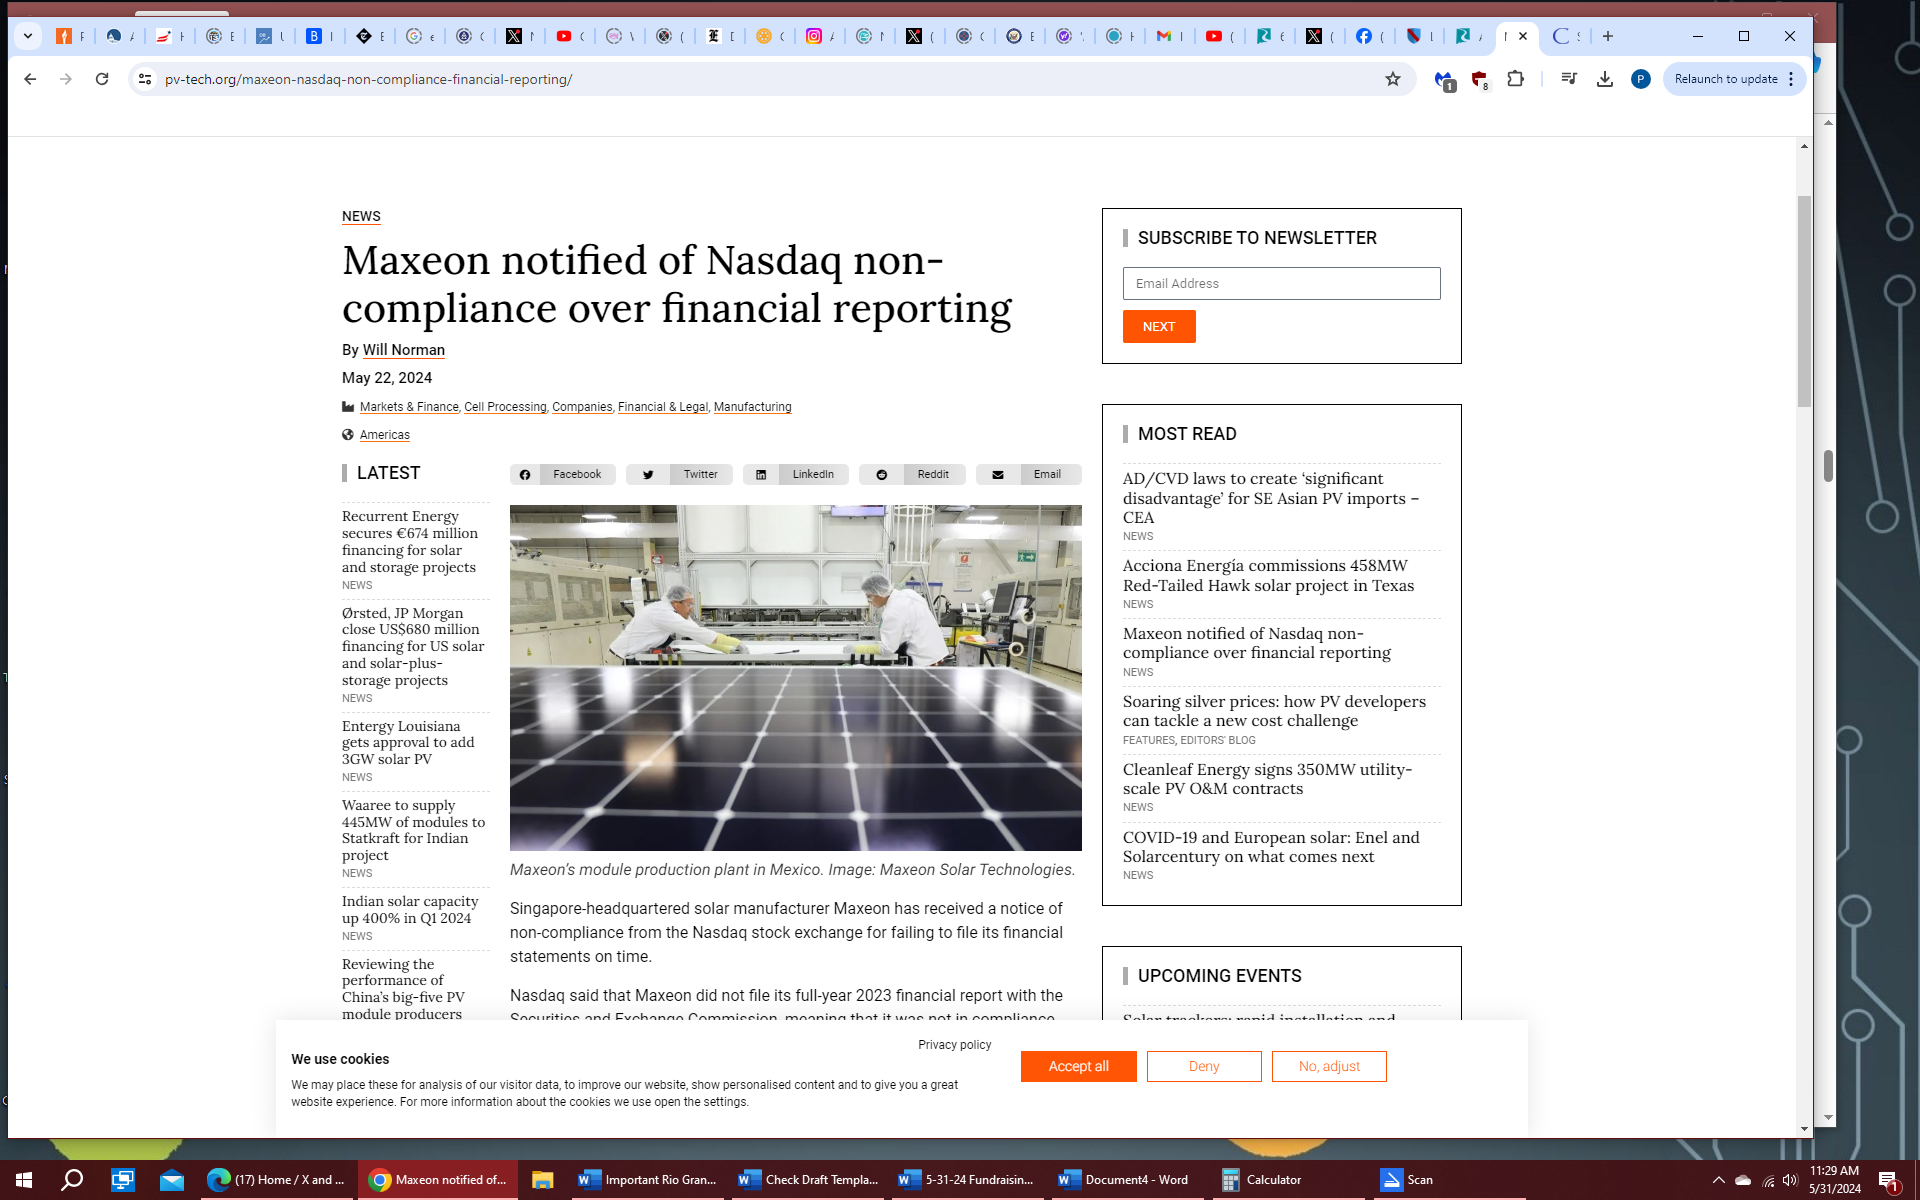Open a new browser tab
The width and height of the screenshot is (1920, 1200).
[x=1608, y=36]
